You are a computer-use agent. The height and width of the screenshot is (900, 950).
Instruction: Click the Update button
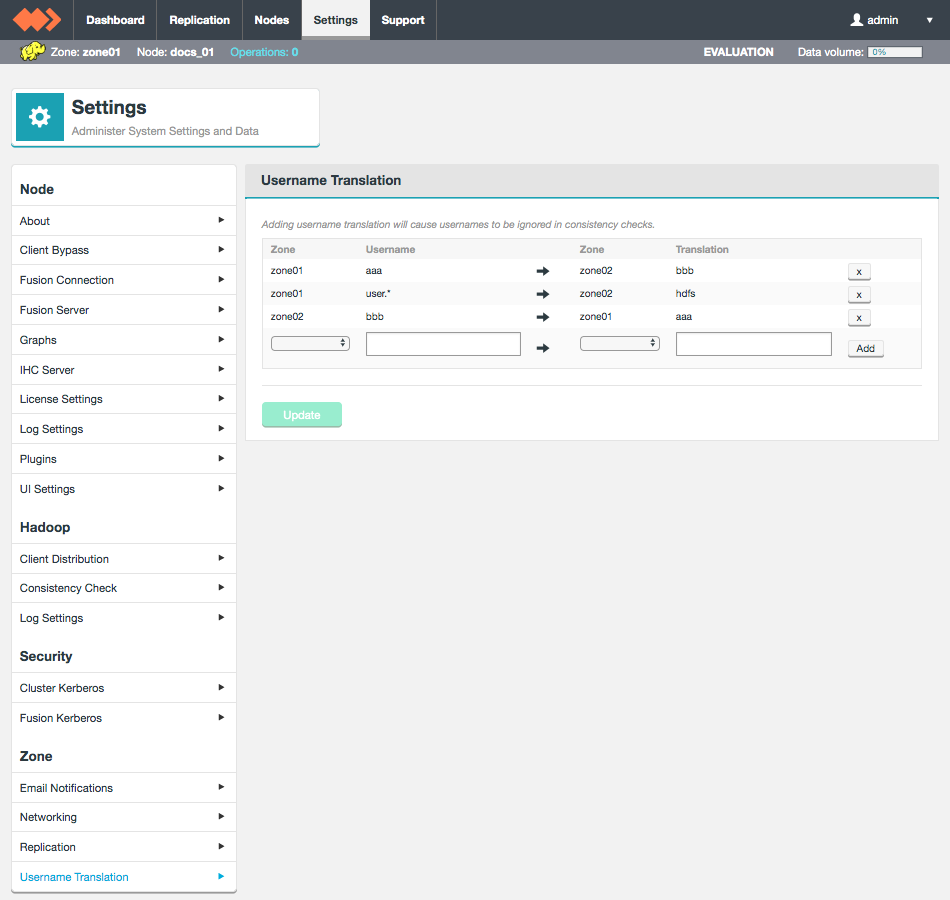coord(302,415)
